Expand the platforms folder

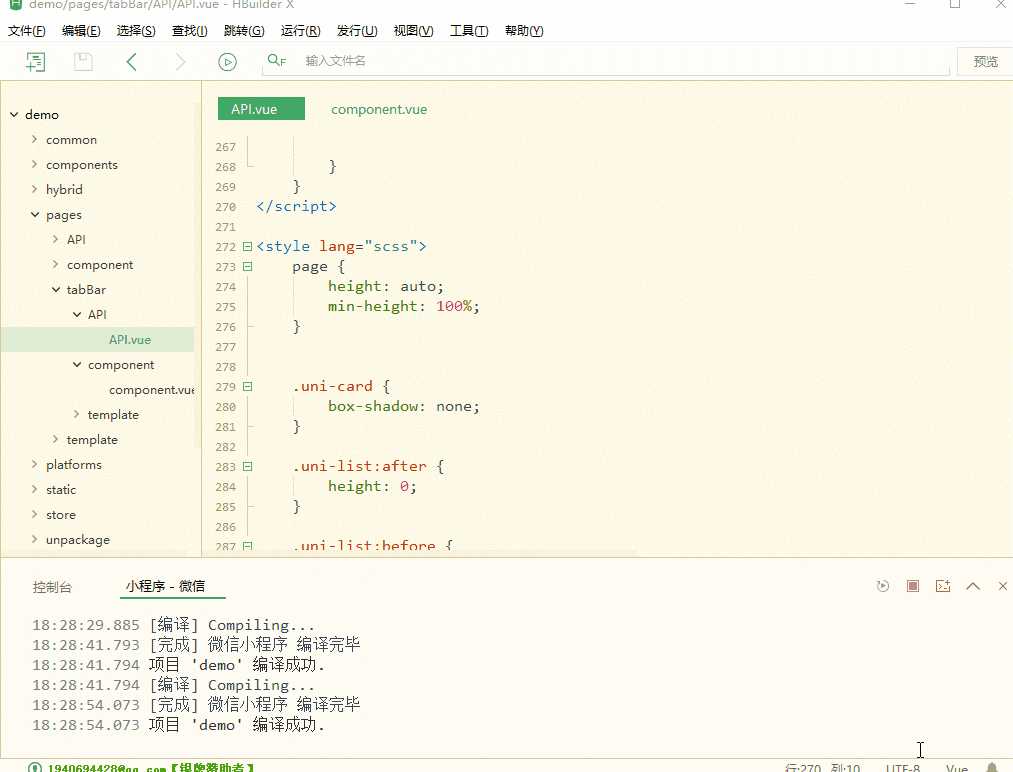pyautogui.click(x=35, y=464)
